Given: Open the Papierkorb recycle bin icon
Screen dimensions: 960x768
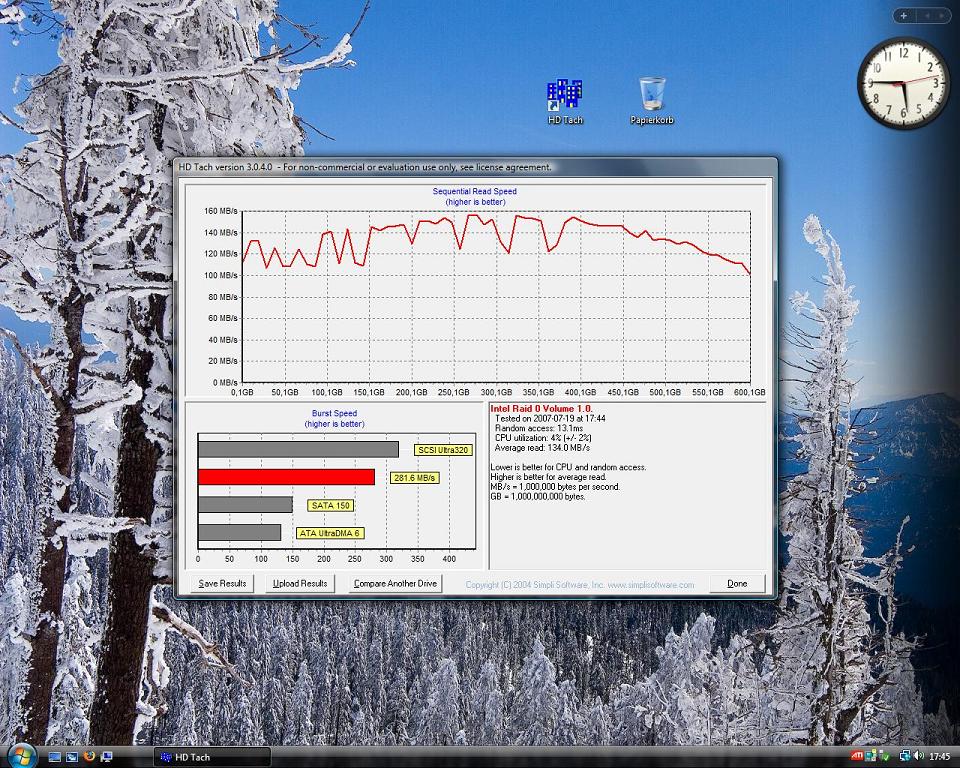Looking at the screenshot, I should 651,102.
